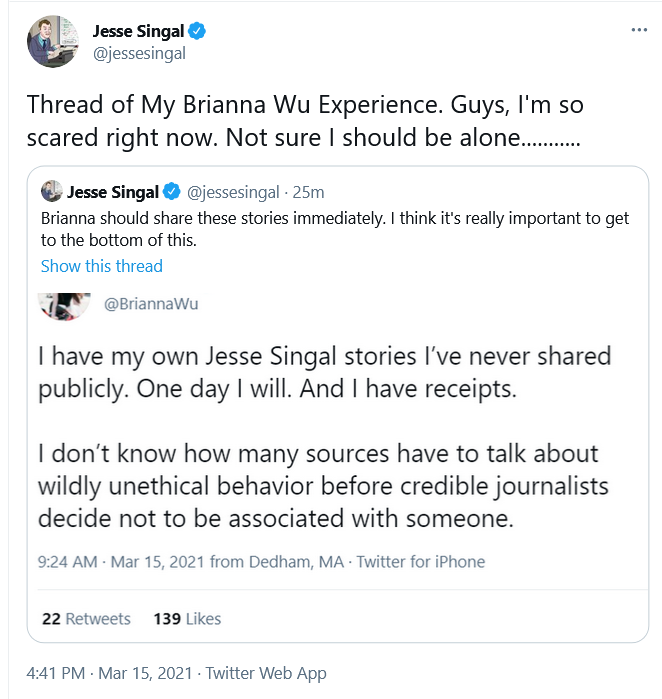Open the 4:41 PM · Mar 15, 2021 timestamp
Screen dimensions: 662x699
[x=109, y=673]
